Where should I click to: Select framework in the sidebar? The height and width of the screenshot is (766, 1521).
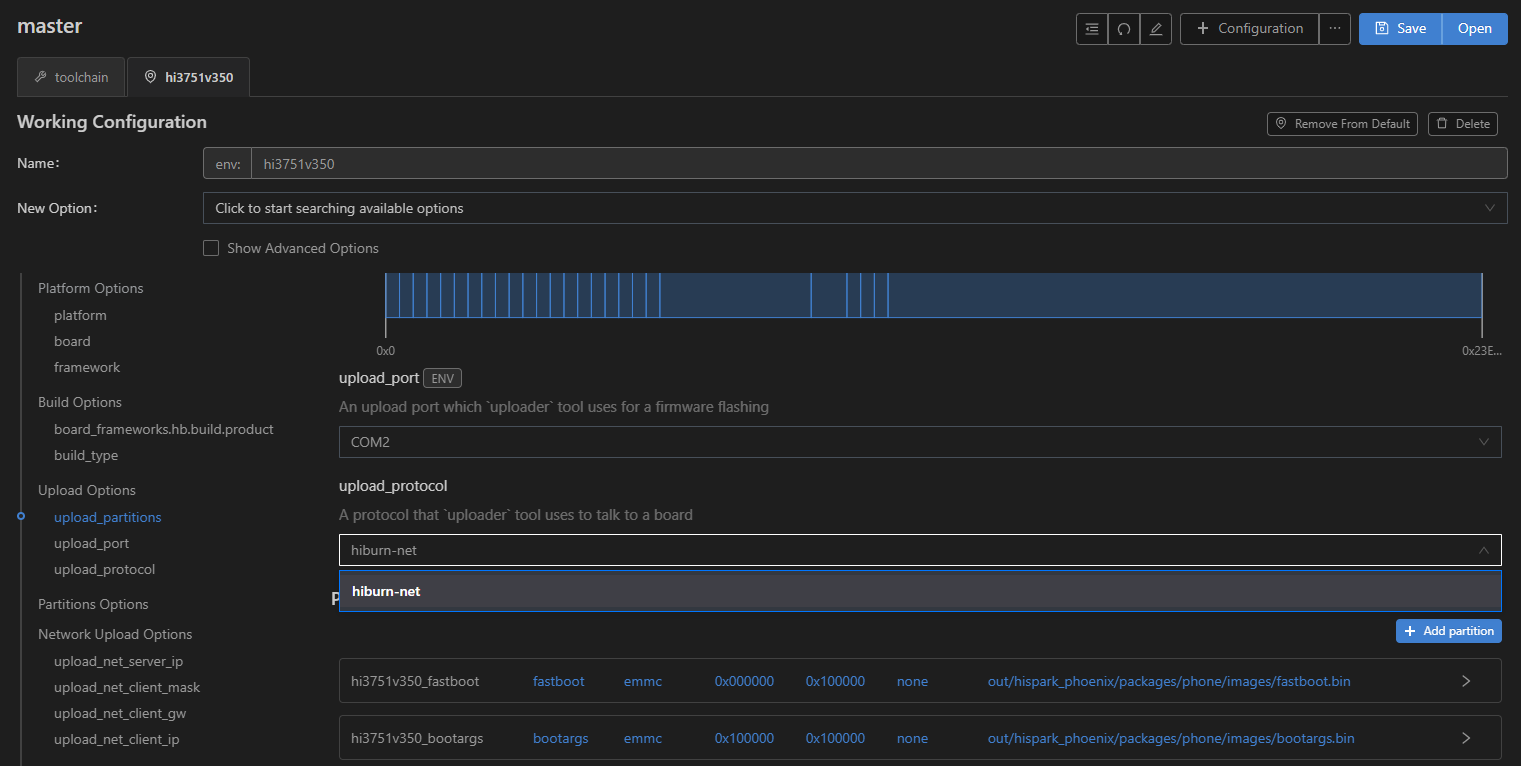coord(87,367)
